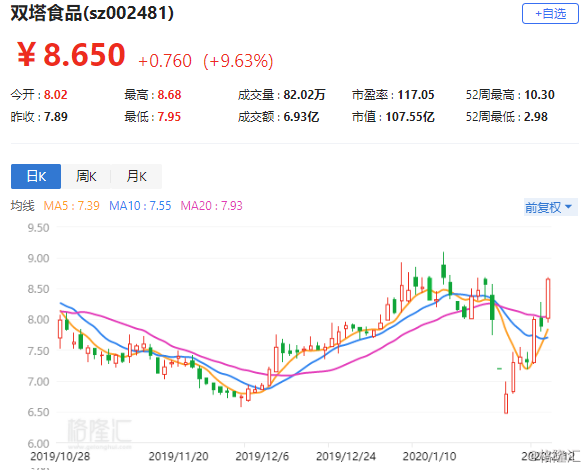Select the 2019/12/6 date marker on axis
588x470 pixels.
click(262, 456)
